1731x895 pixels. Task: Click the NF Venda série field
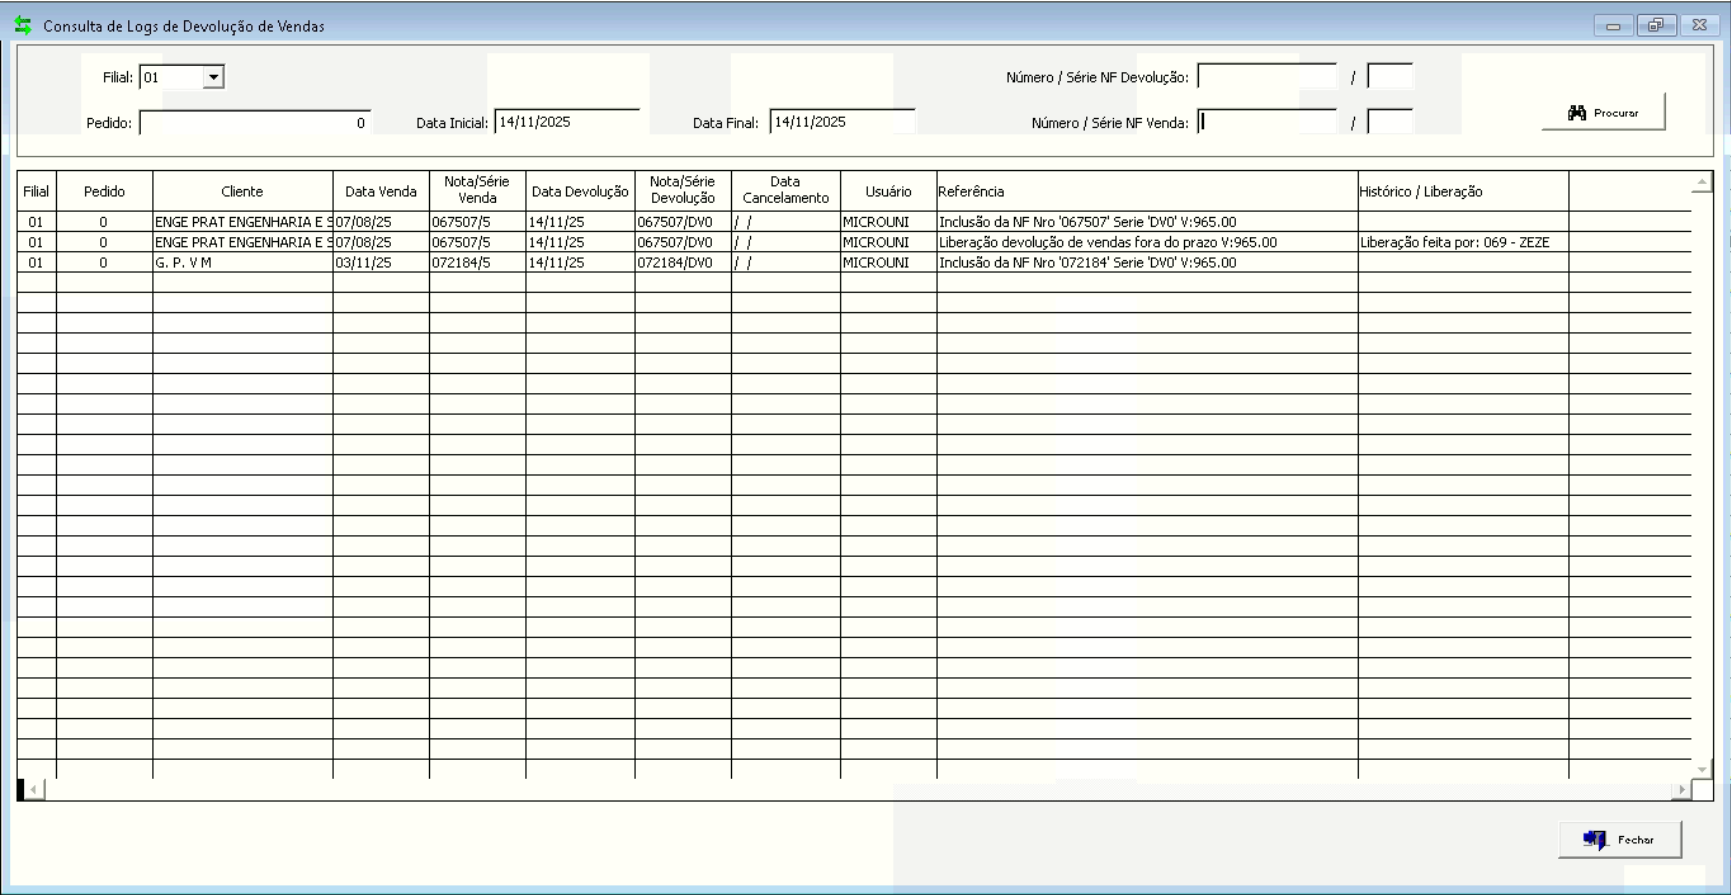click(1389, 123)
